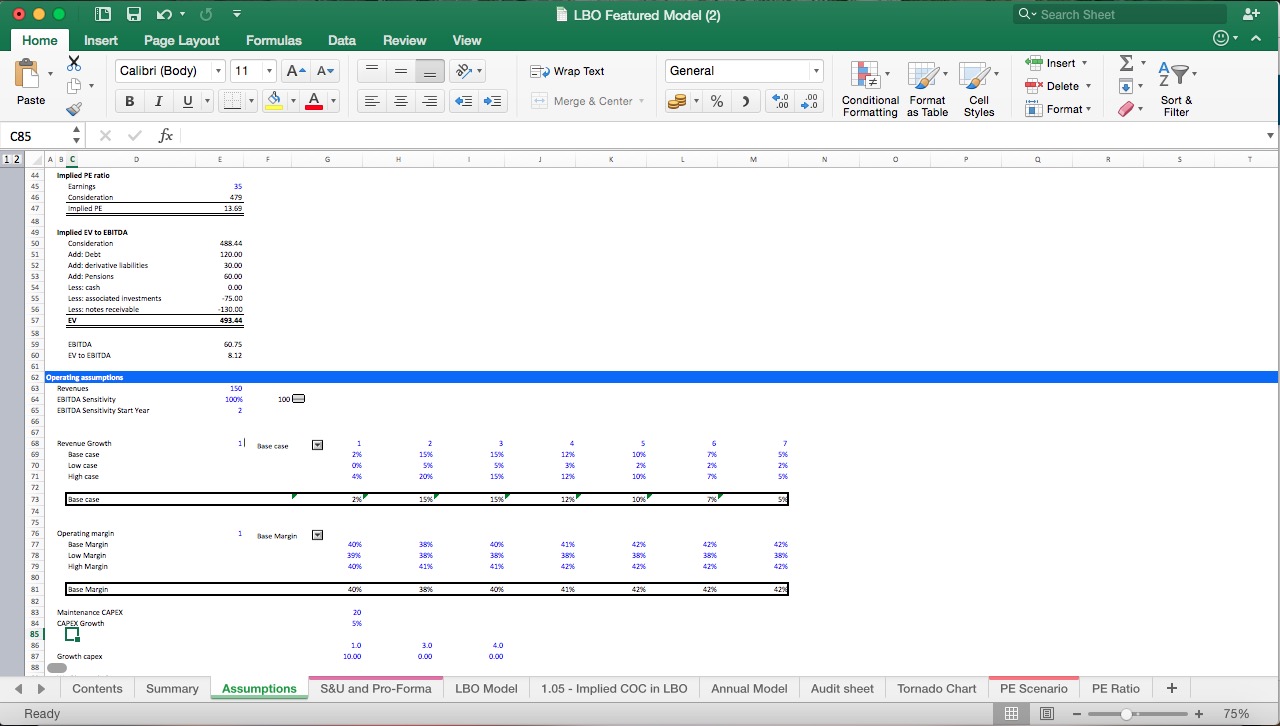This screenshot has width=1280, height=726.
Task: Switch to the Formulas ribbon tab
Action: [273, 40]
